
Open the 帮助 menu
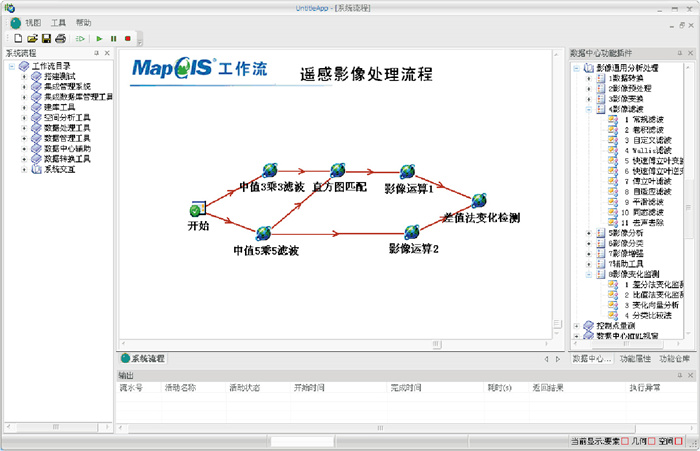click(83, 23)
